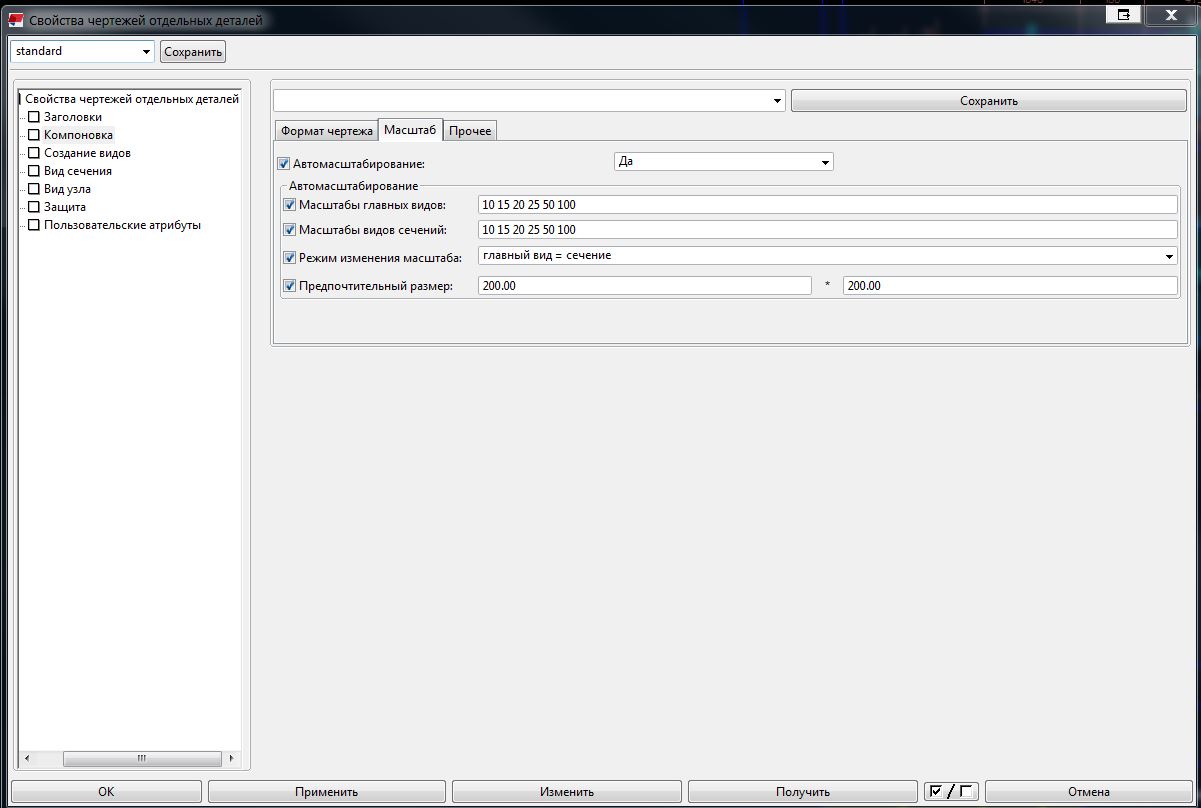Click the Масштабы видов сечений input field

click(827, 230)
